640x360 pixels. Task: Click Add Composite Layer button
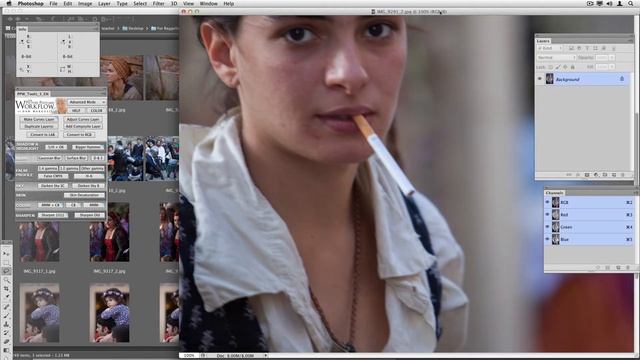83,127
